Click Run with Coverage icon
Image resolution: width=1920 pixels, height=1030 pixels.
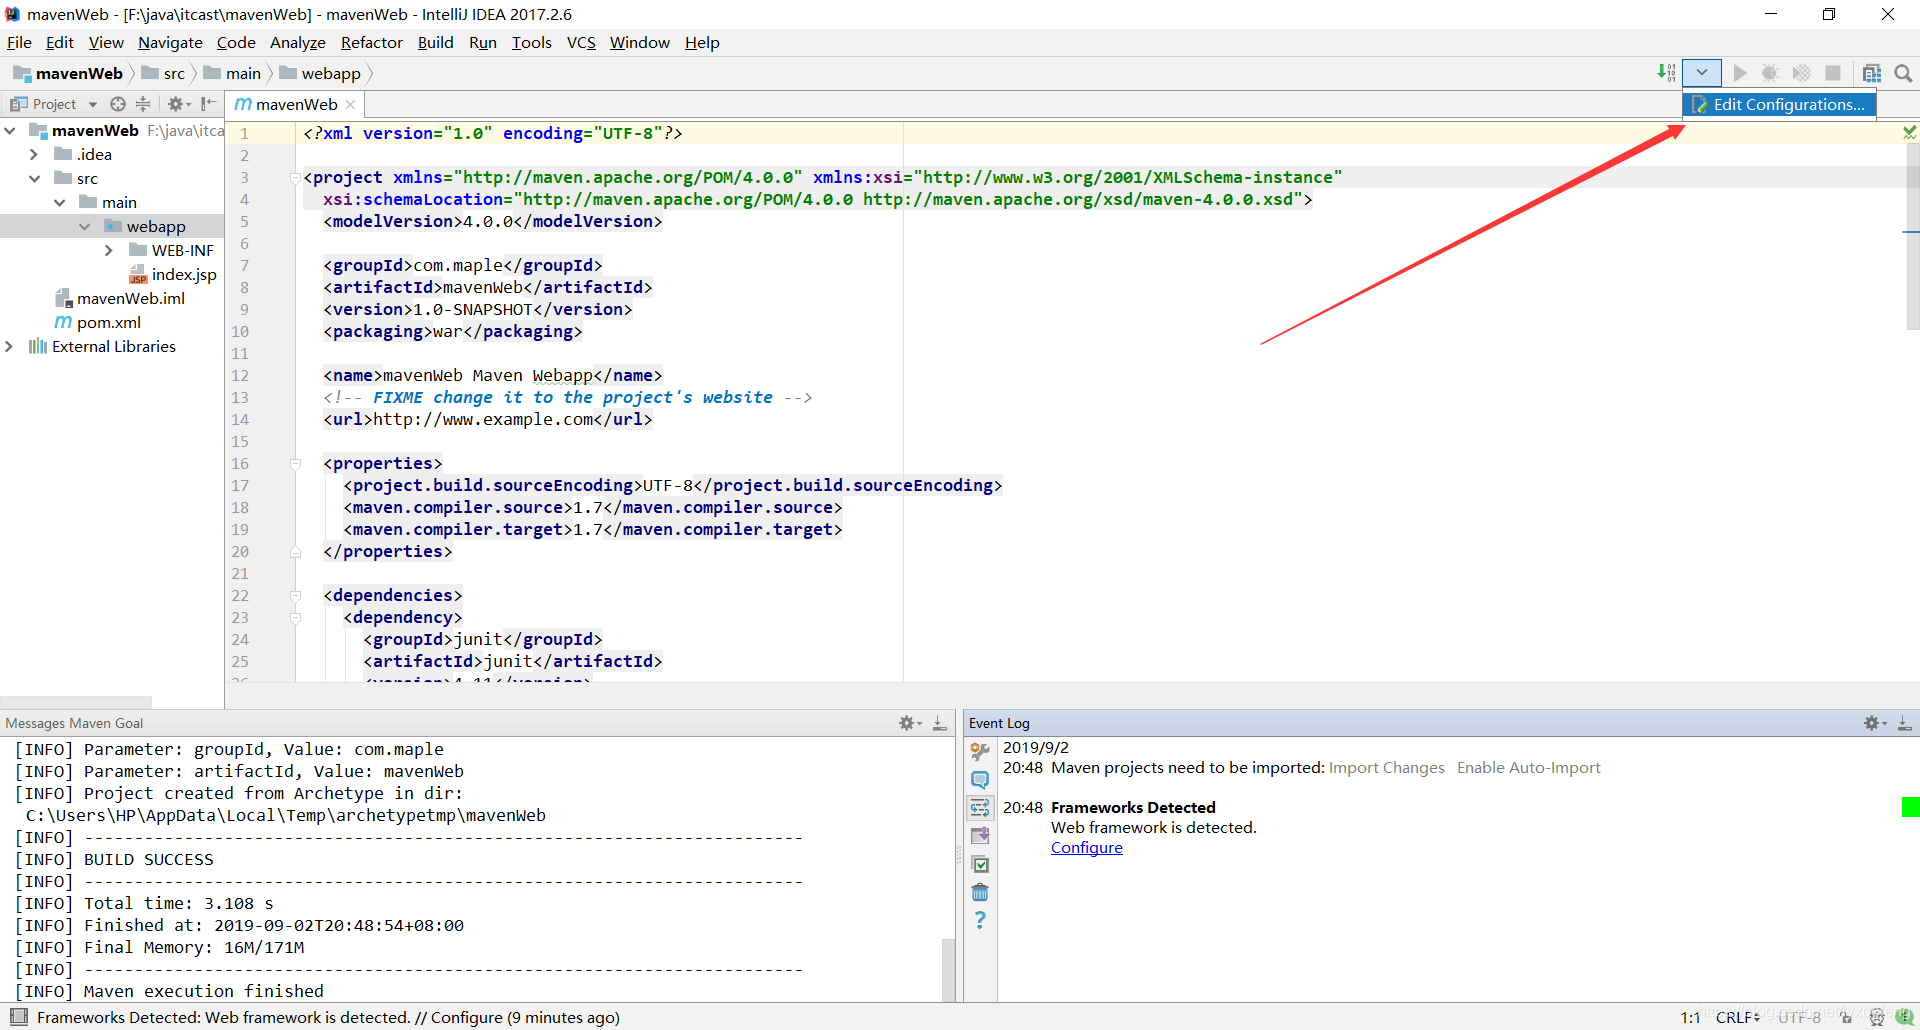(x=1801, y=73)
